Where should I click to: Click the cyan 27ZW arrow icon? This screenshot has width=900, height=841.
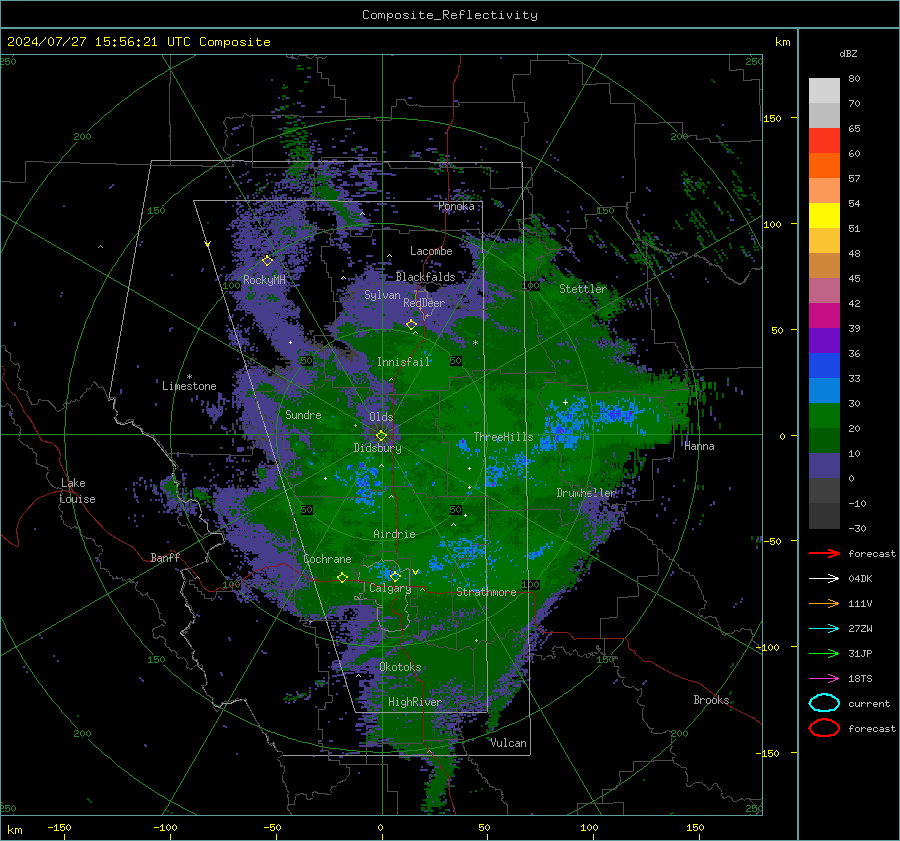pyautogui.click(x=824, y=629)
